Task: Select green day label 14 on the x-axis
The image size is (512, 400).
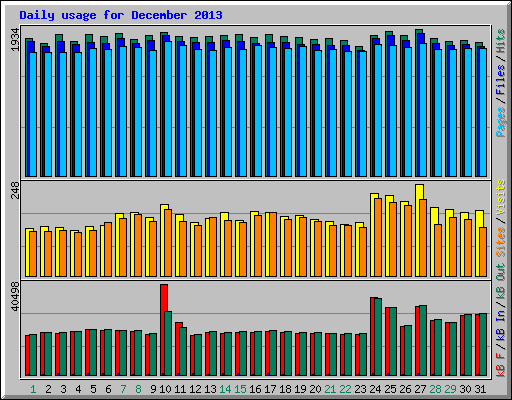Action: (x=225, y=389)
